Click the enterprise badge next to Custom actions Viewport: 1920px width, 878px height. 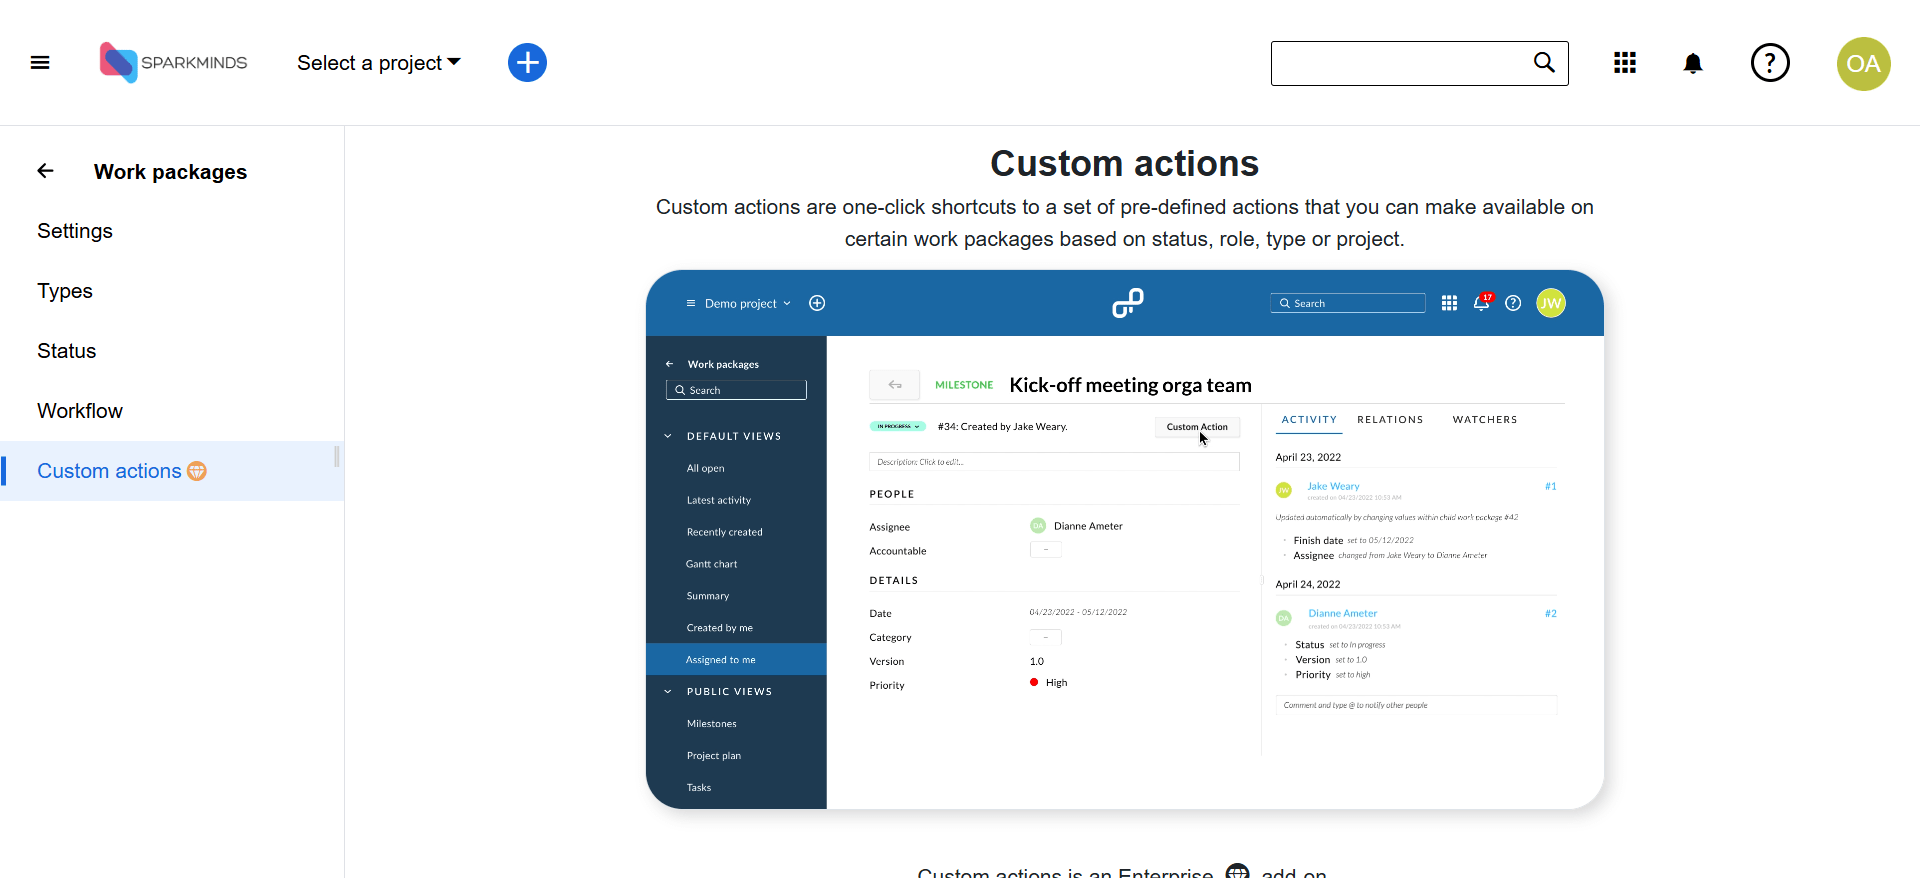point(197,471)
